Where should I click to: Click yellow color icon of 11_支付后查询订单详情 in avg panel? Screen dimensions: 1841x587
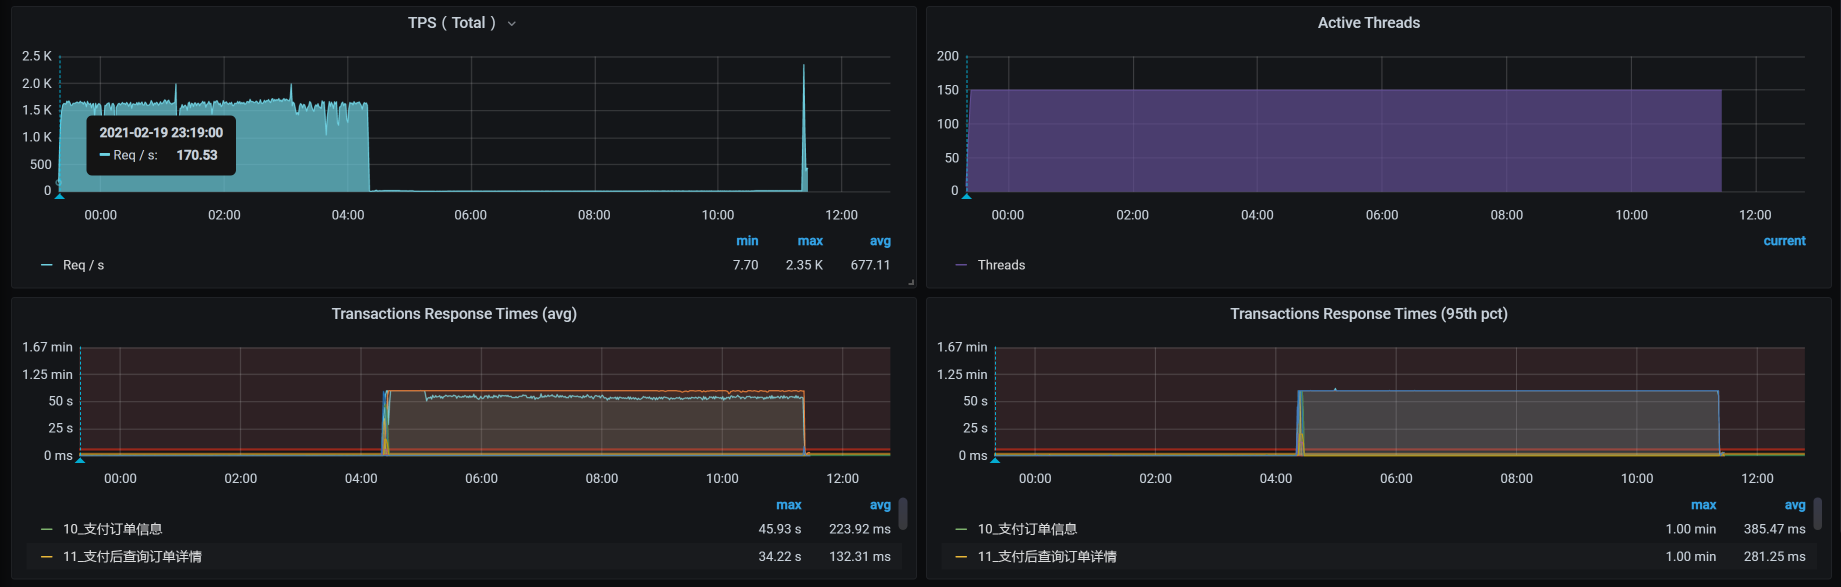[46, 557]
